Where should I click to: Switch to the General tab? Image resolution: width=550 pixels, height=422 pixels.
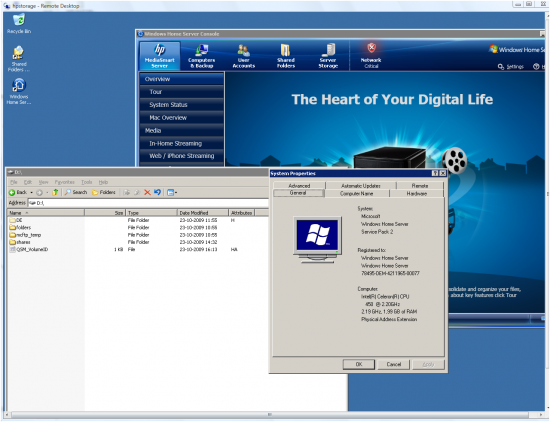(x=298, y=193)
